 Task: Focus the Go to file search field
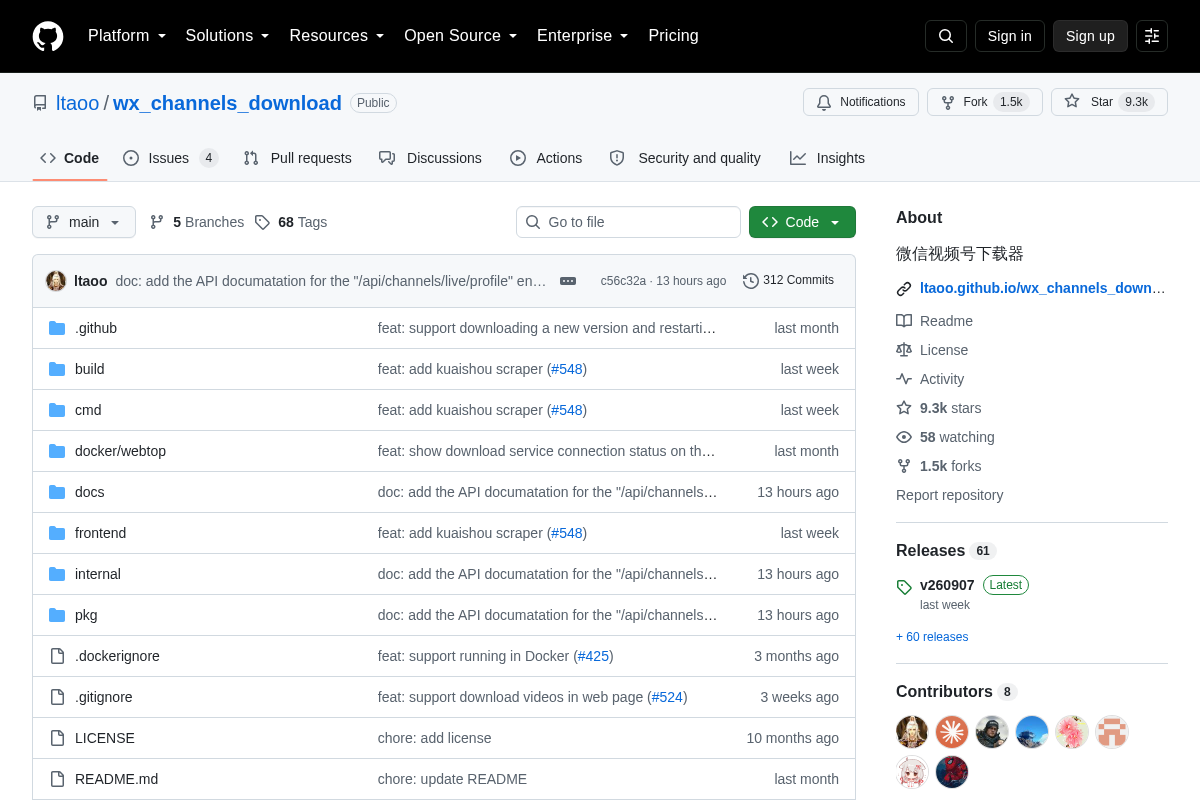click(x=628, y=222)
